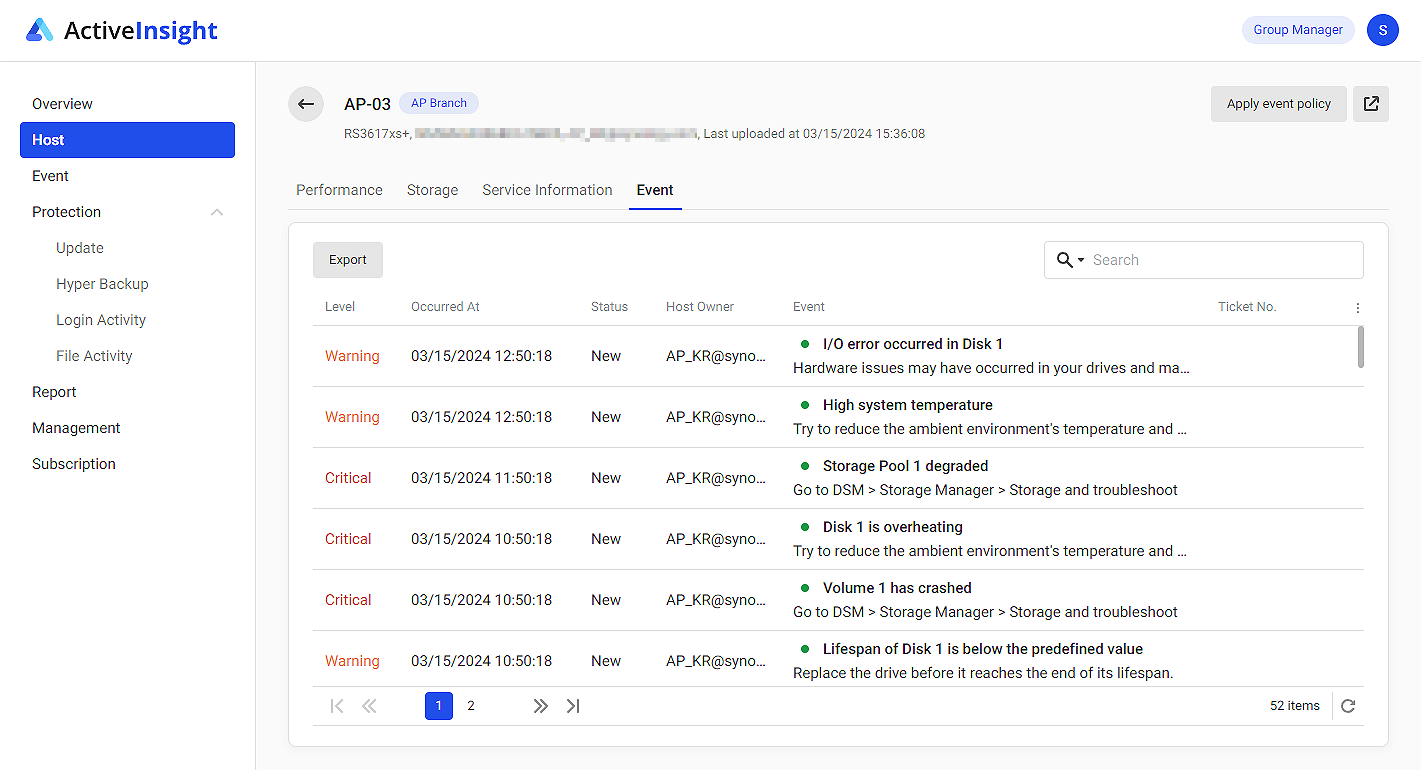The image size is (1421, 770).
Task: Open AP-03 in a new window
Action: point(1371,103)
